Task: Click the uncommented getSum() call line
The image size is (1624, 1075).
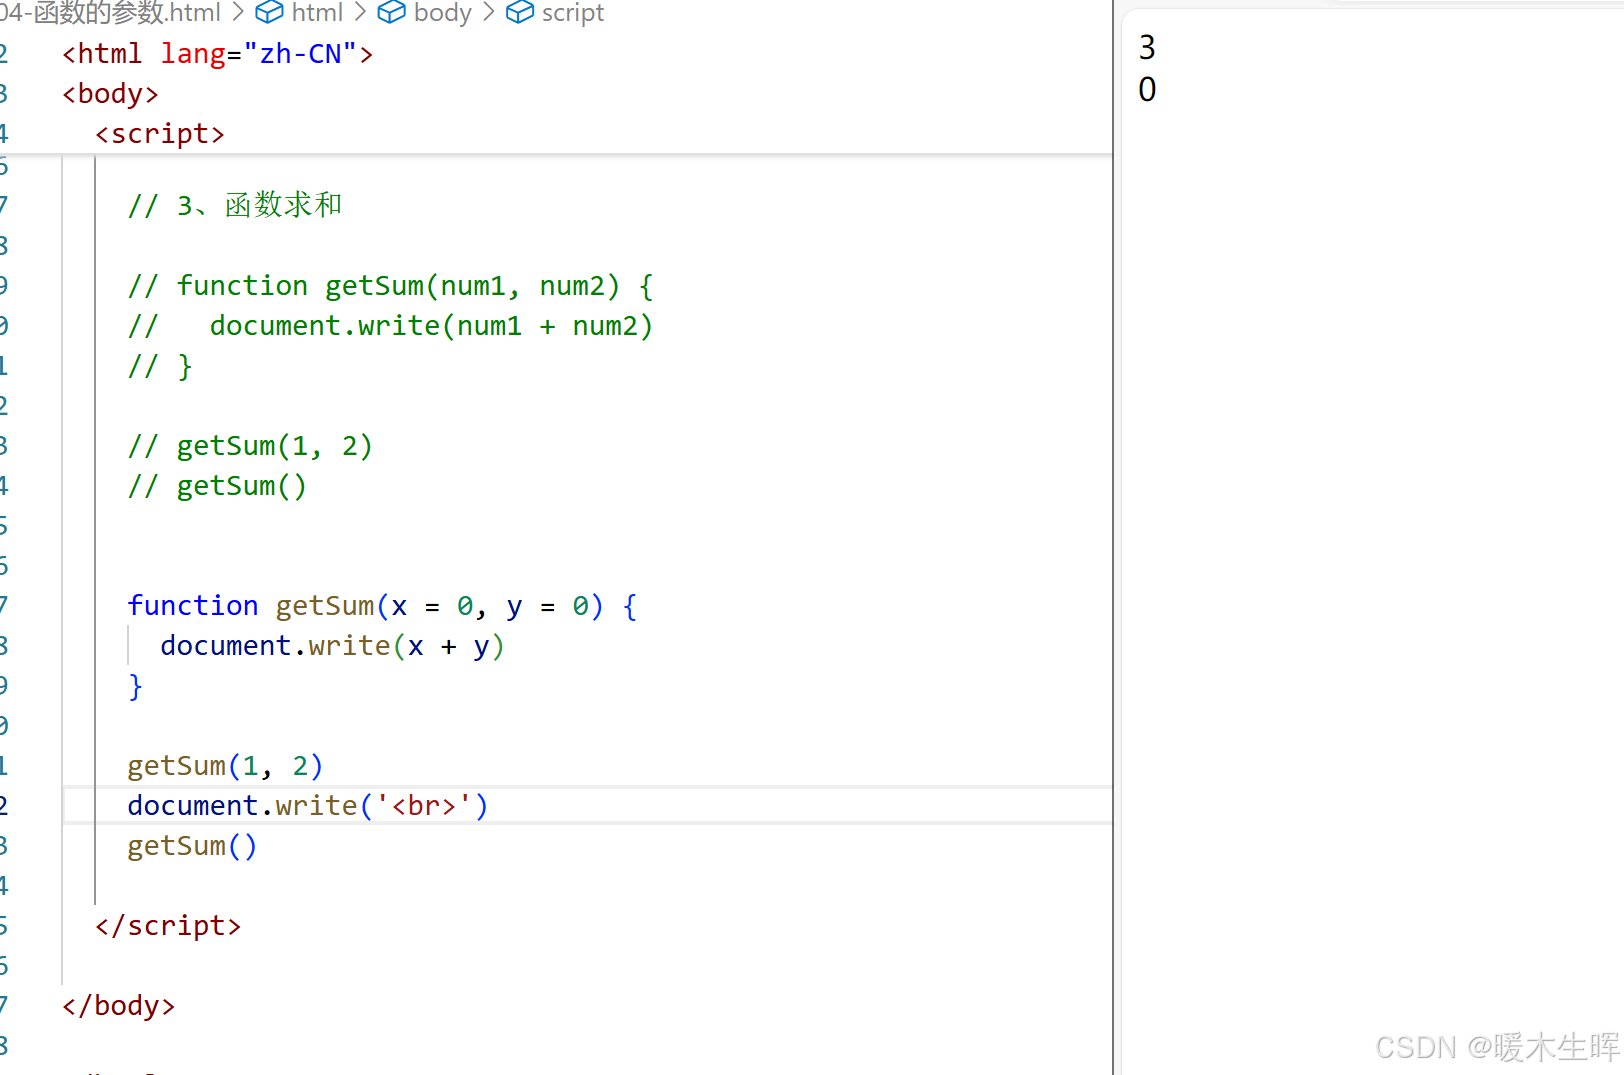Action: tap(192, 845)
